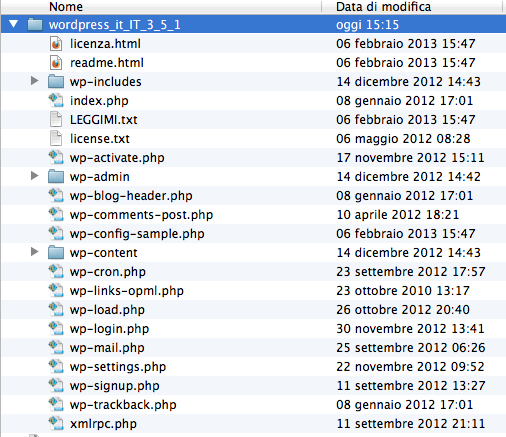Select the license.txt file name
This screenshot has height=437, width=506.
(100, 139)
